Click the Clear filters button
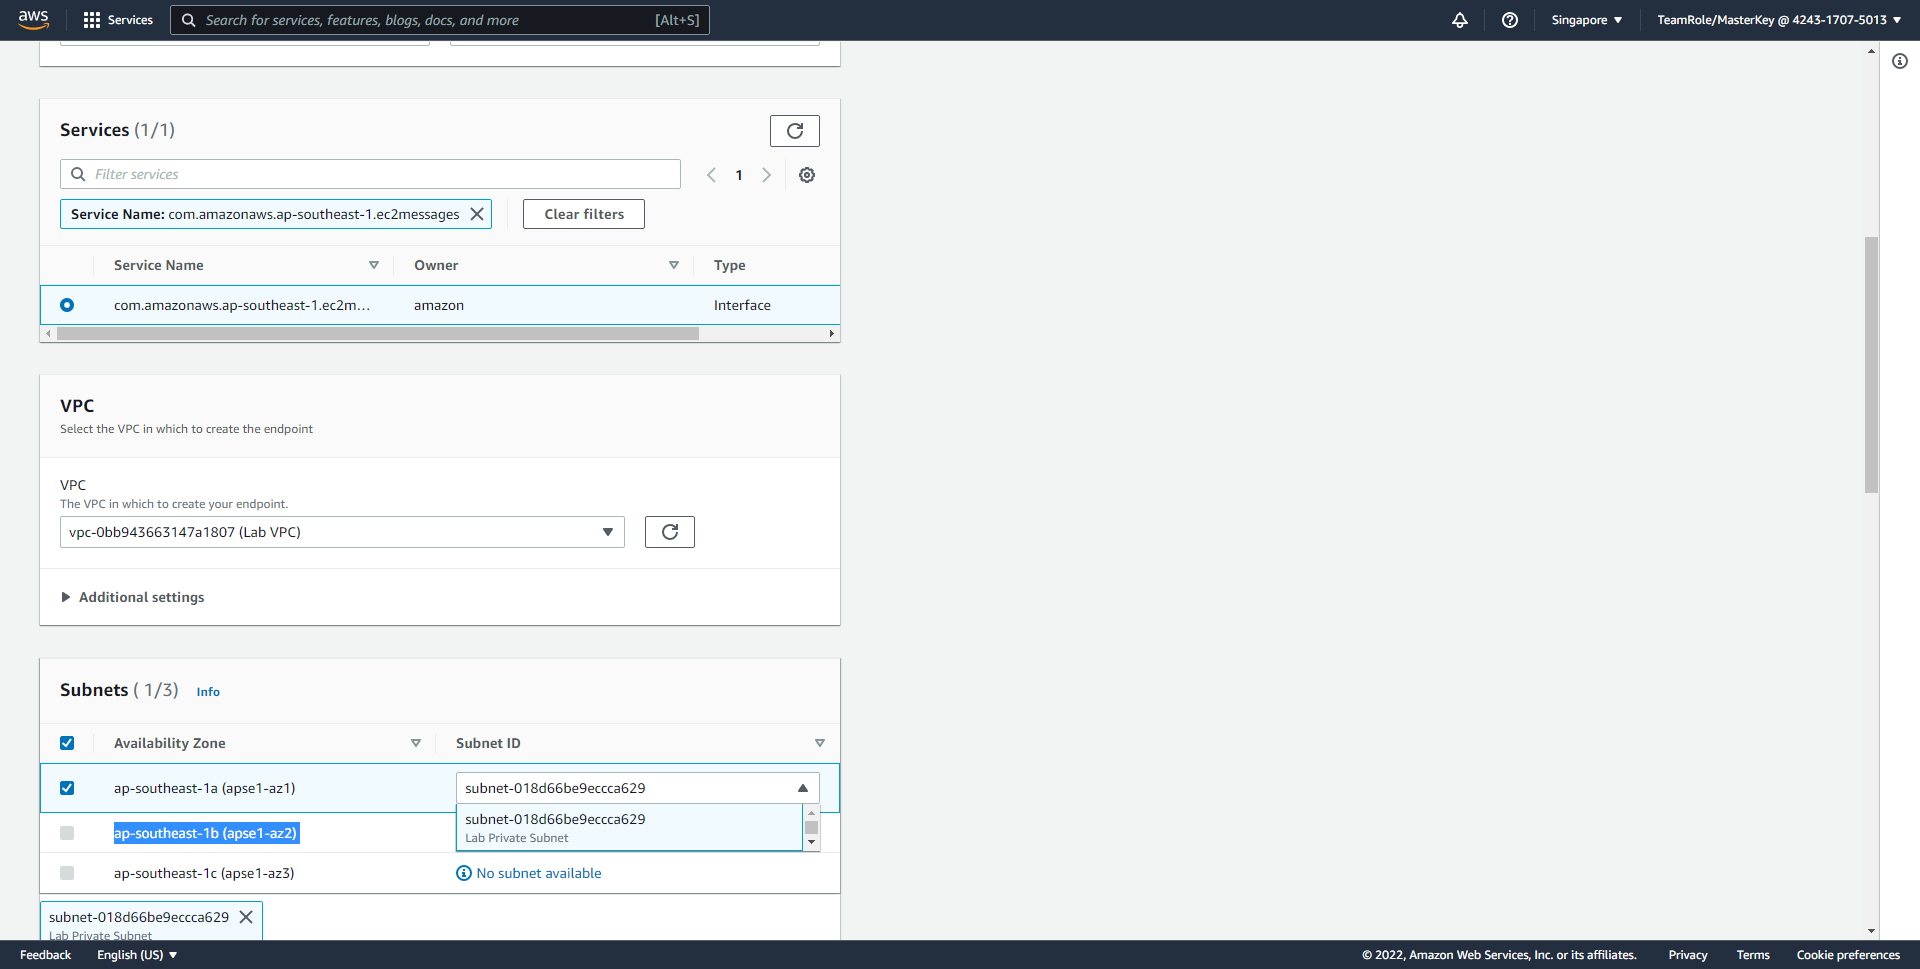 pyautogui.click(x=583, y=213)
